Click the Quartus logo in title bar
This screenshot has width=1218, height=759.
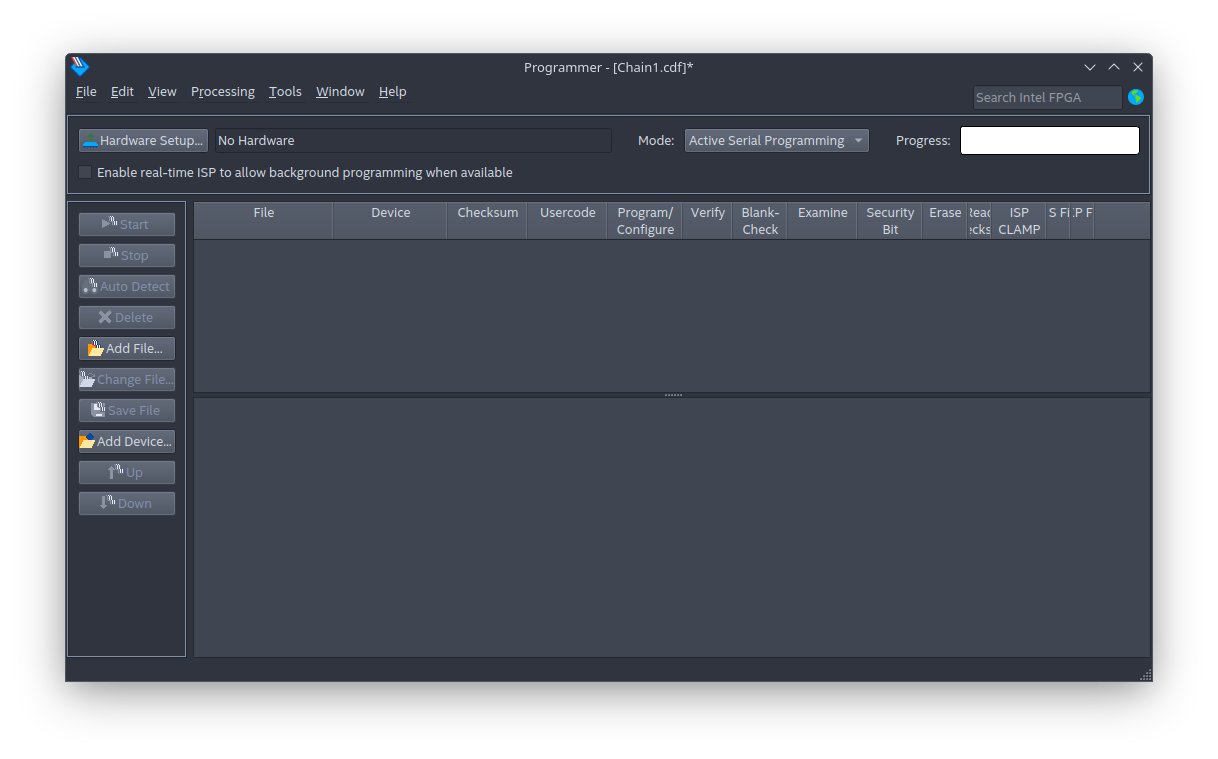click(80, 67)
